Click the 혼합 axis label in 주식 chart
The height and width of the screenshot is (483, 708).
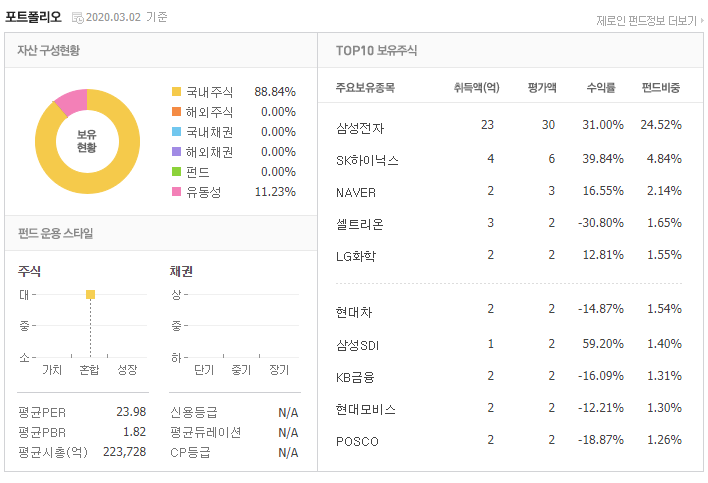89,370
